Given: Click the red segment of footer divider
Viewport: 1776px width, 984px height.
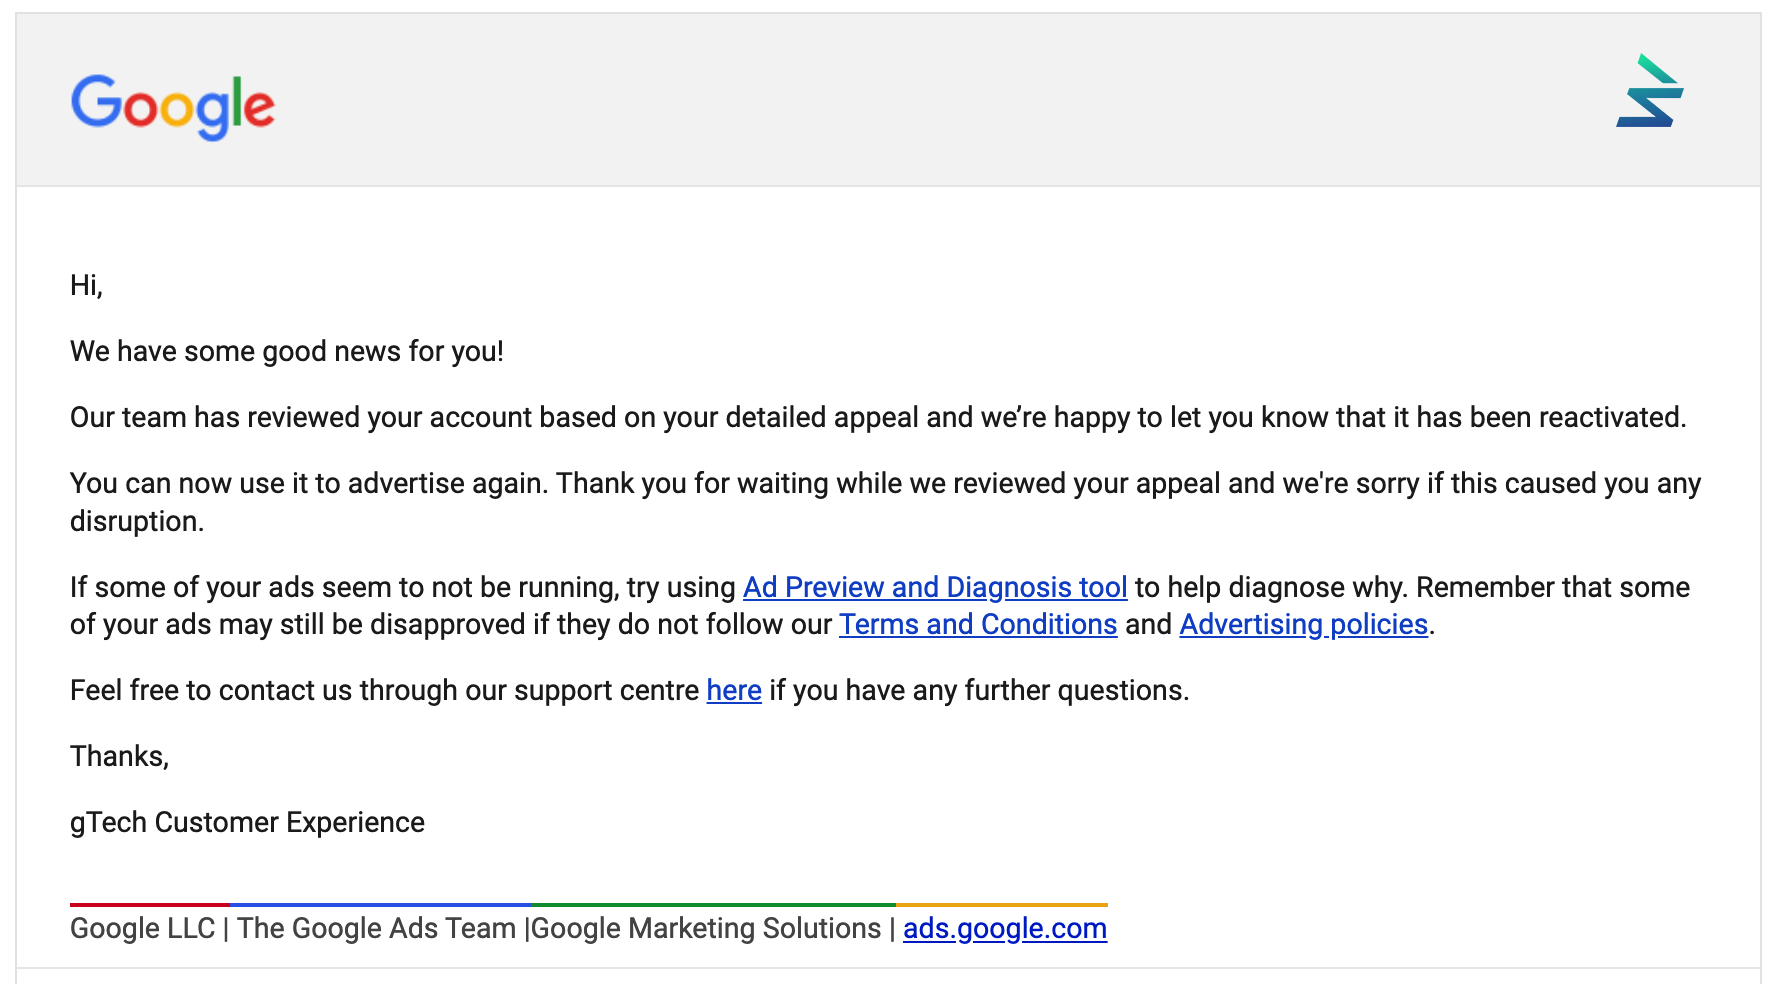Looking at the screenshot, I should click(149, 904).
